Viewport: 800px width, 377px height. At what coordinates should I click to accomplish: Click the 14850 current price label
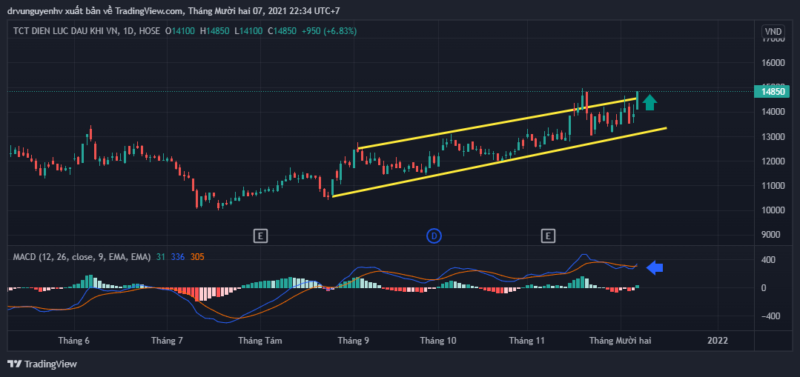(772, 92)
